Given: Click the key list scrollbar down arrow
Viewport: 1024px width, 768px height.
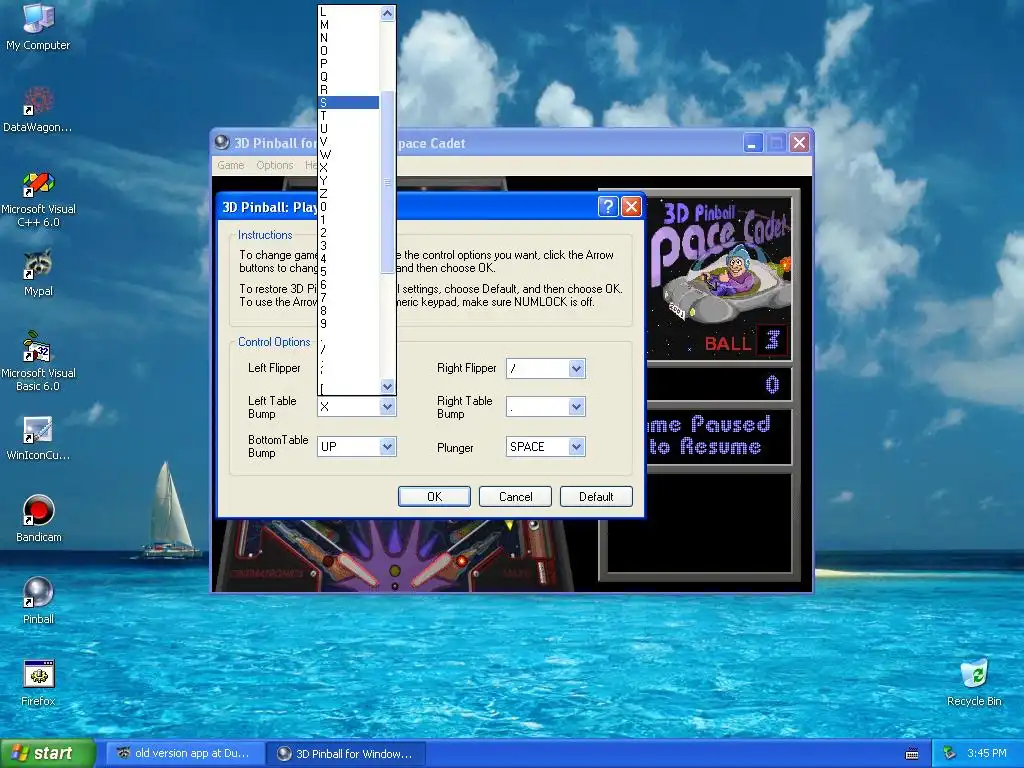Looking at the screenshot, I should (387, 387).
